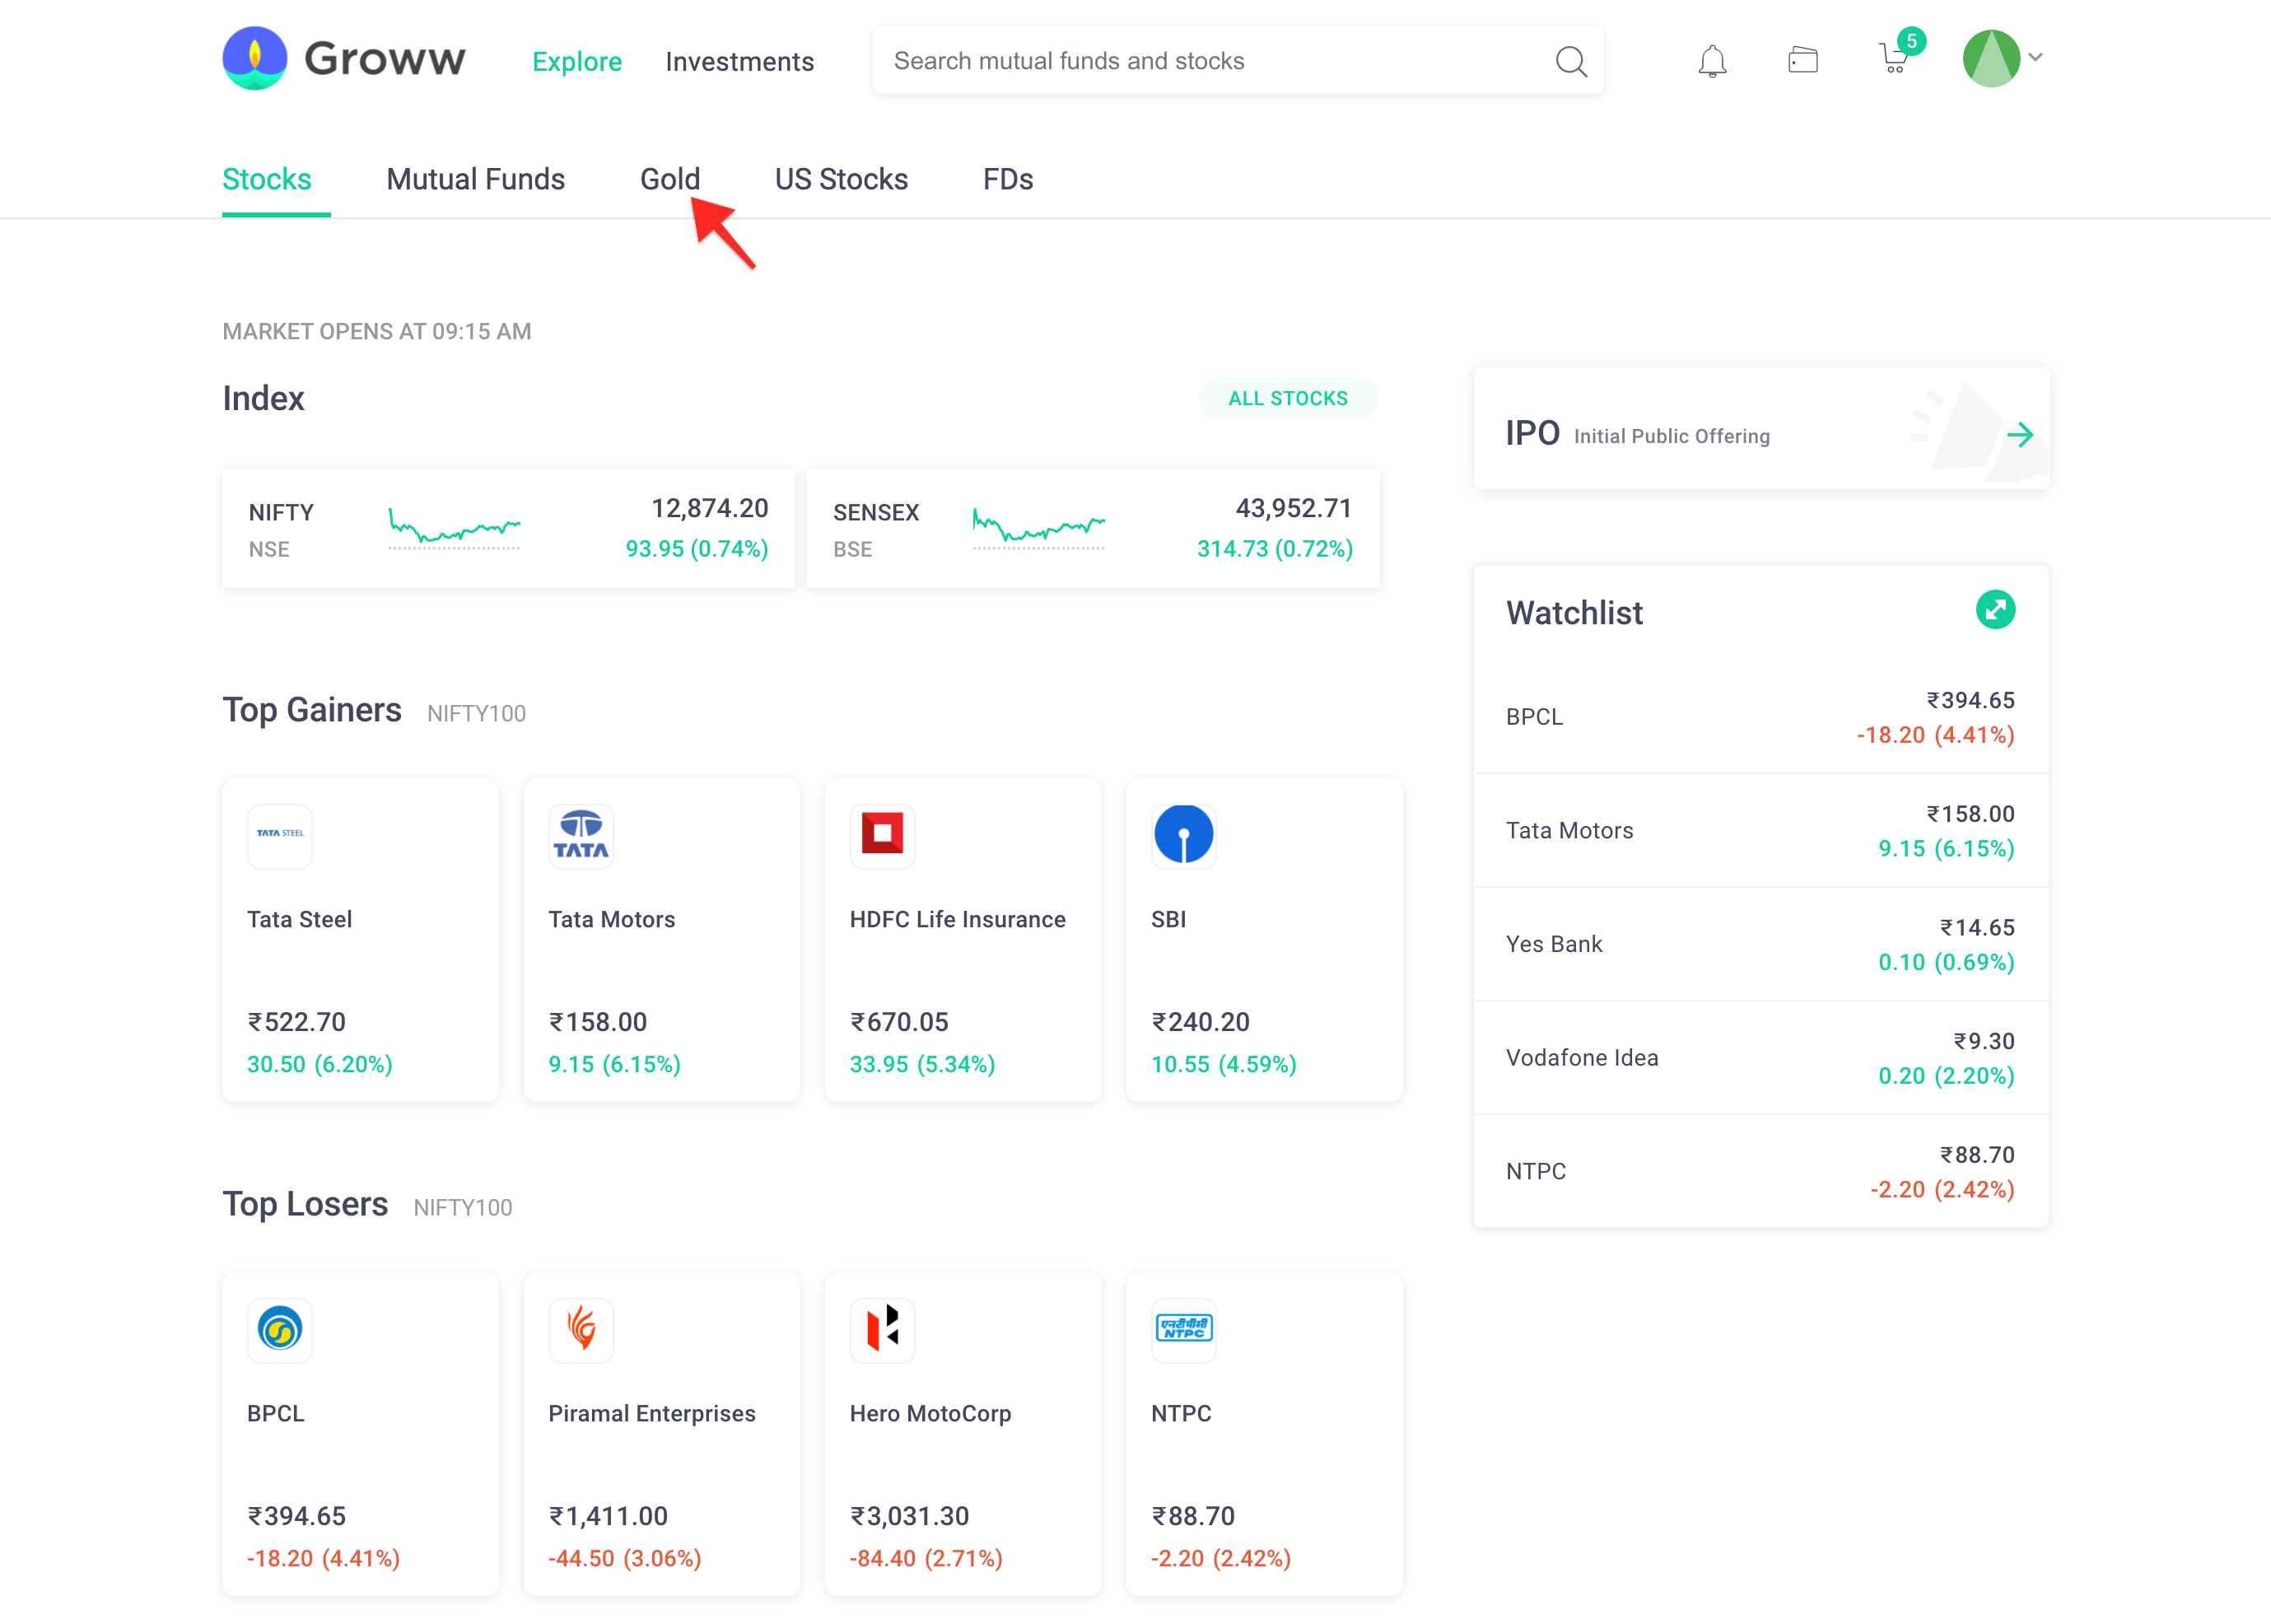The height and width of the screenshot is (1624, 2271).
Task: Open the IPO Initial Public Offering card
Action: coord(1761,429)
